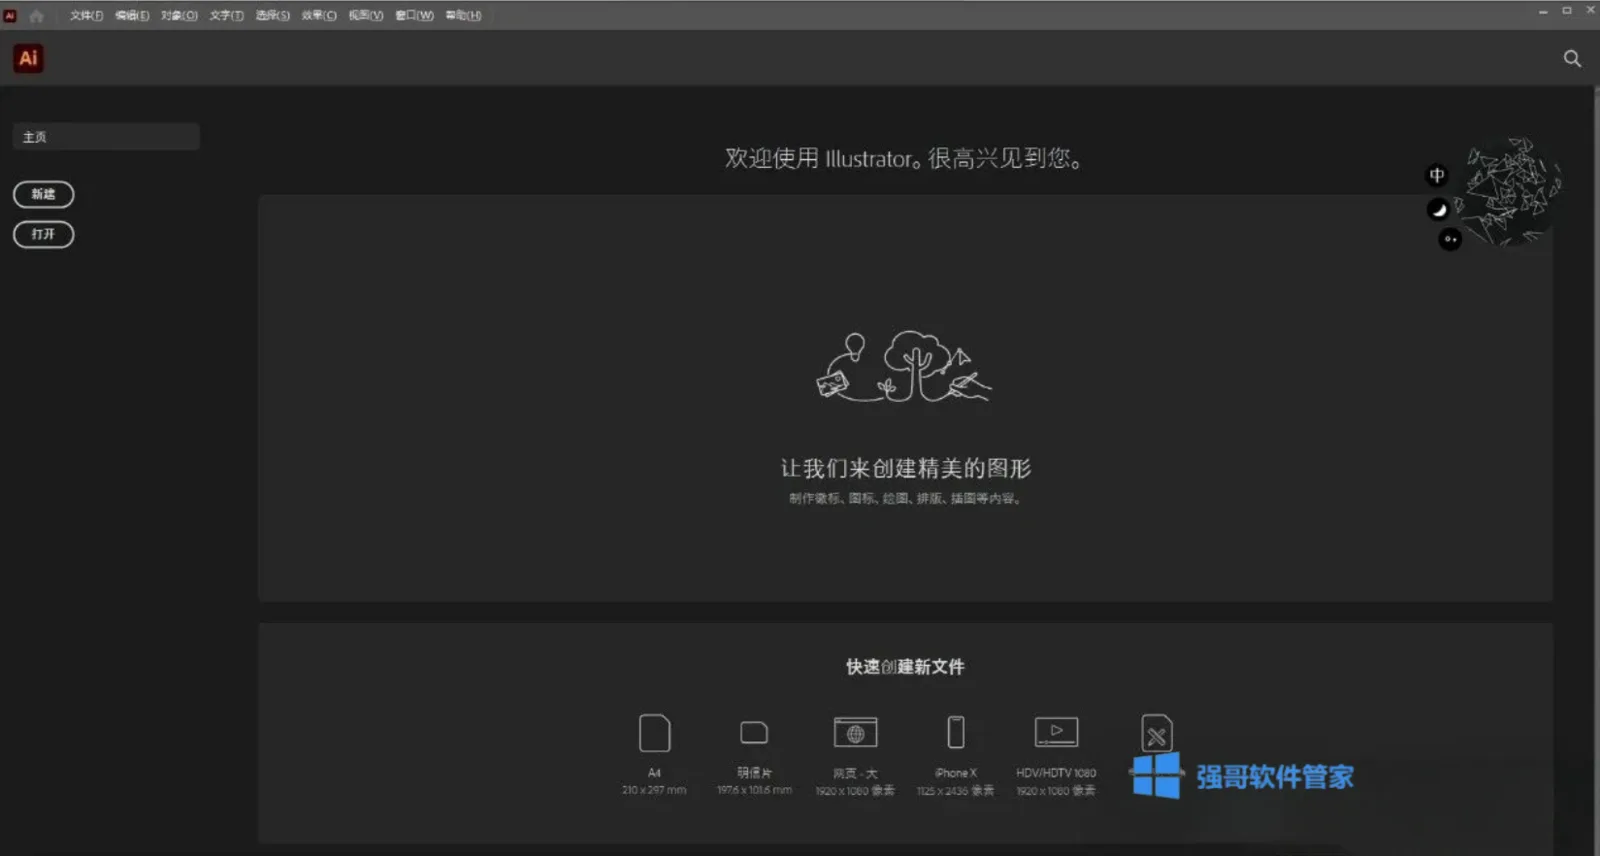Click the line-art tree illustration
1600x856 pixels.
904,367
